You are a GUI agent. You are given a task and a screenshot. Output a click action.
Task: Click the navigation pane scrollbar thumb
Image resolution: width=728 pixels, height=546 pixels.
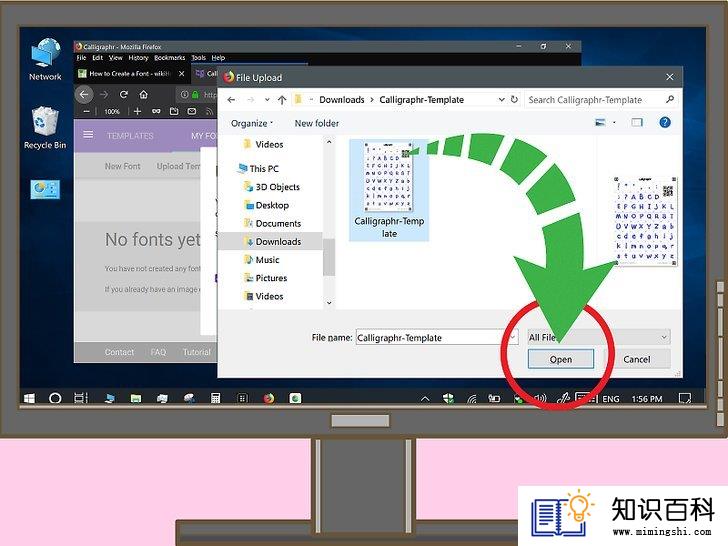pos(329,257)
